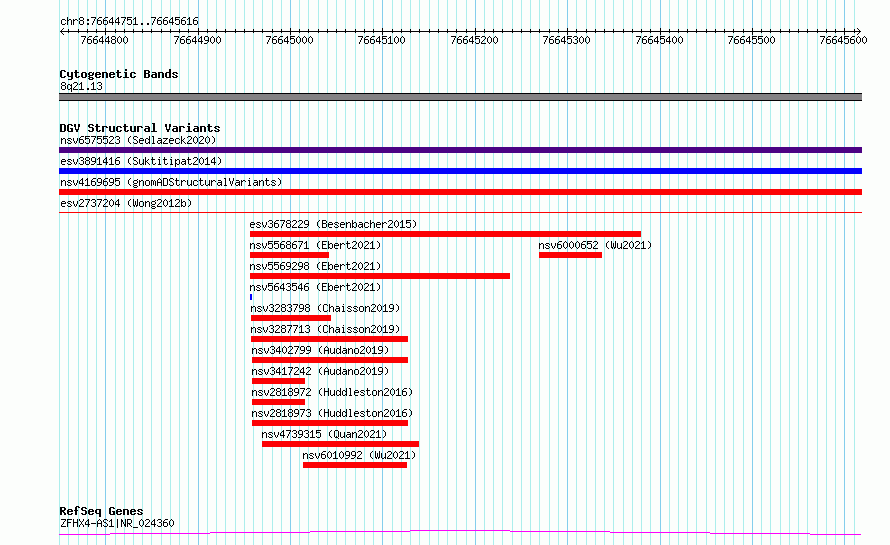Viewport: 890px width, 545px height.
Task: Open the nsv5643546 (Ebert2021) label
Action: (x=315, y=287)
